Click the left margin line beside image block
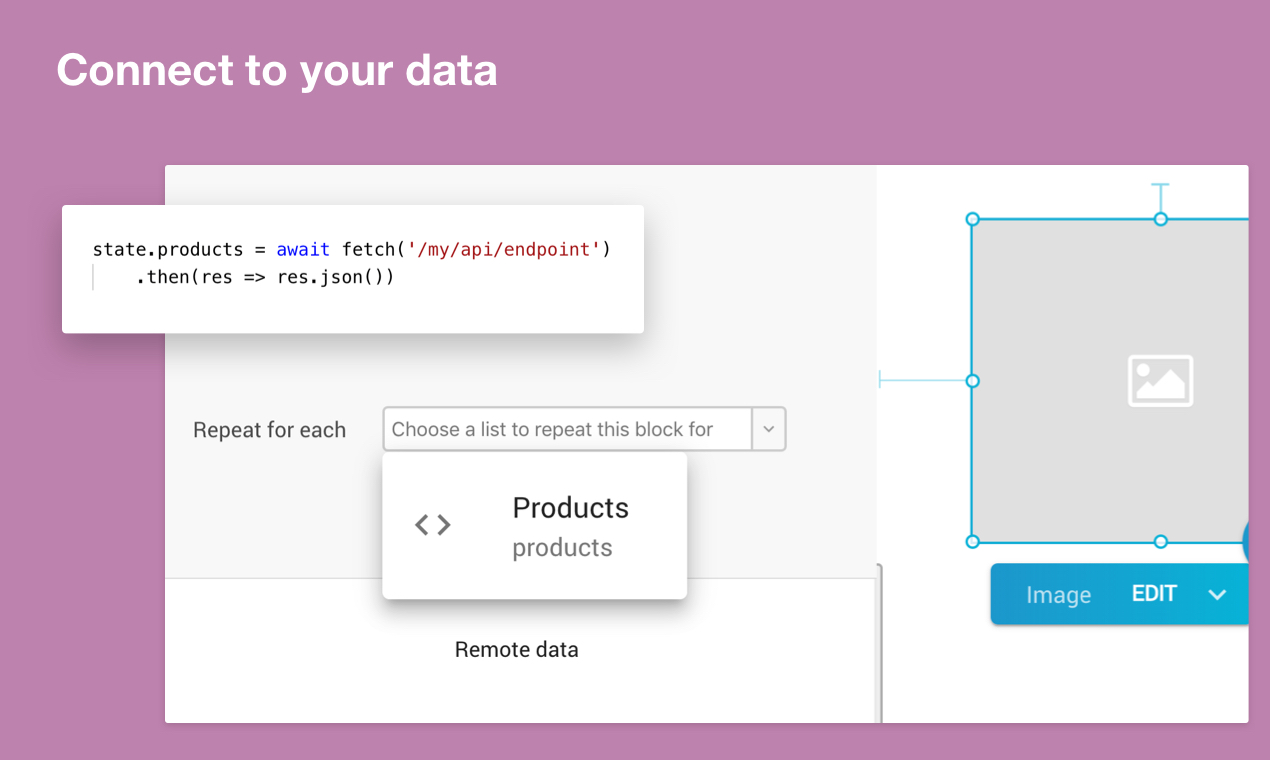 coord(923,380)
